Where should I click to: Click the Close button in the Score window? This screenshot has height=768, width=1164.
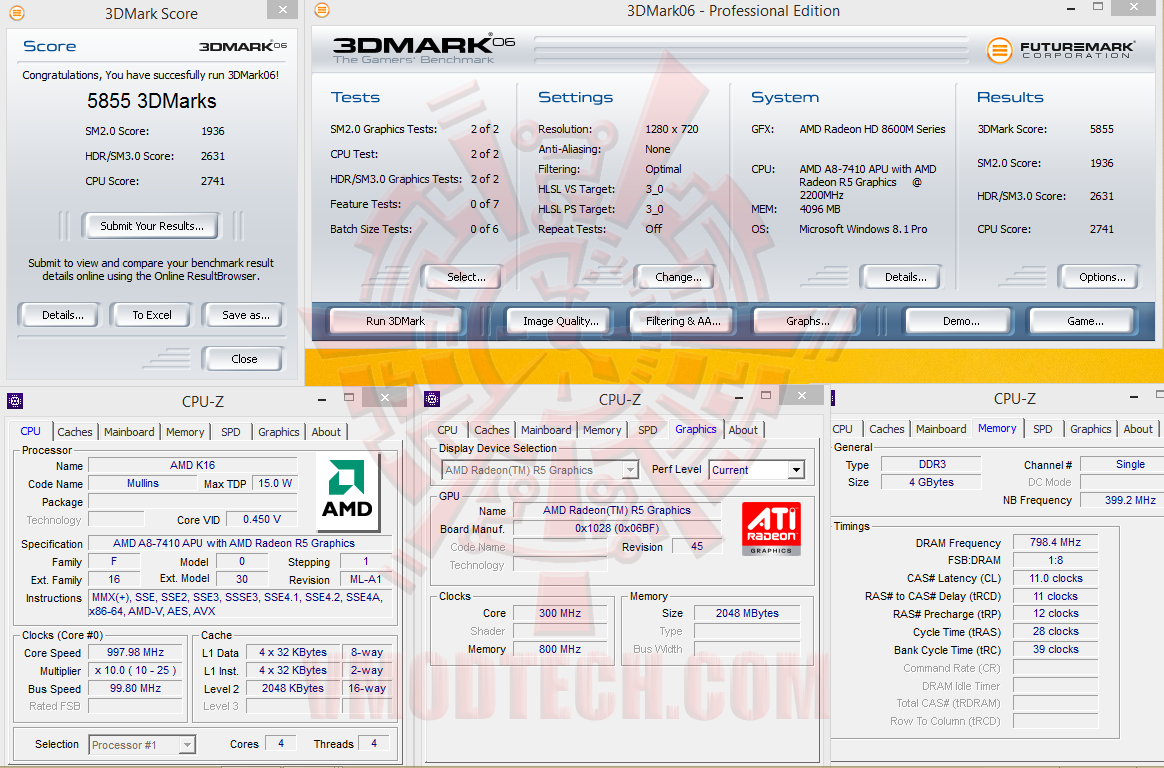[243, 359]
